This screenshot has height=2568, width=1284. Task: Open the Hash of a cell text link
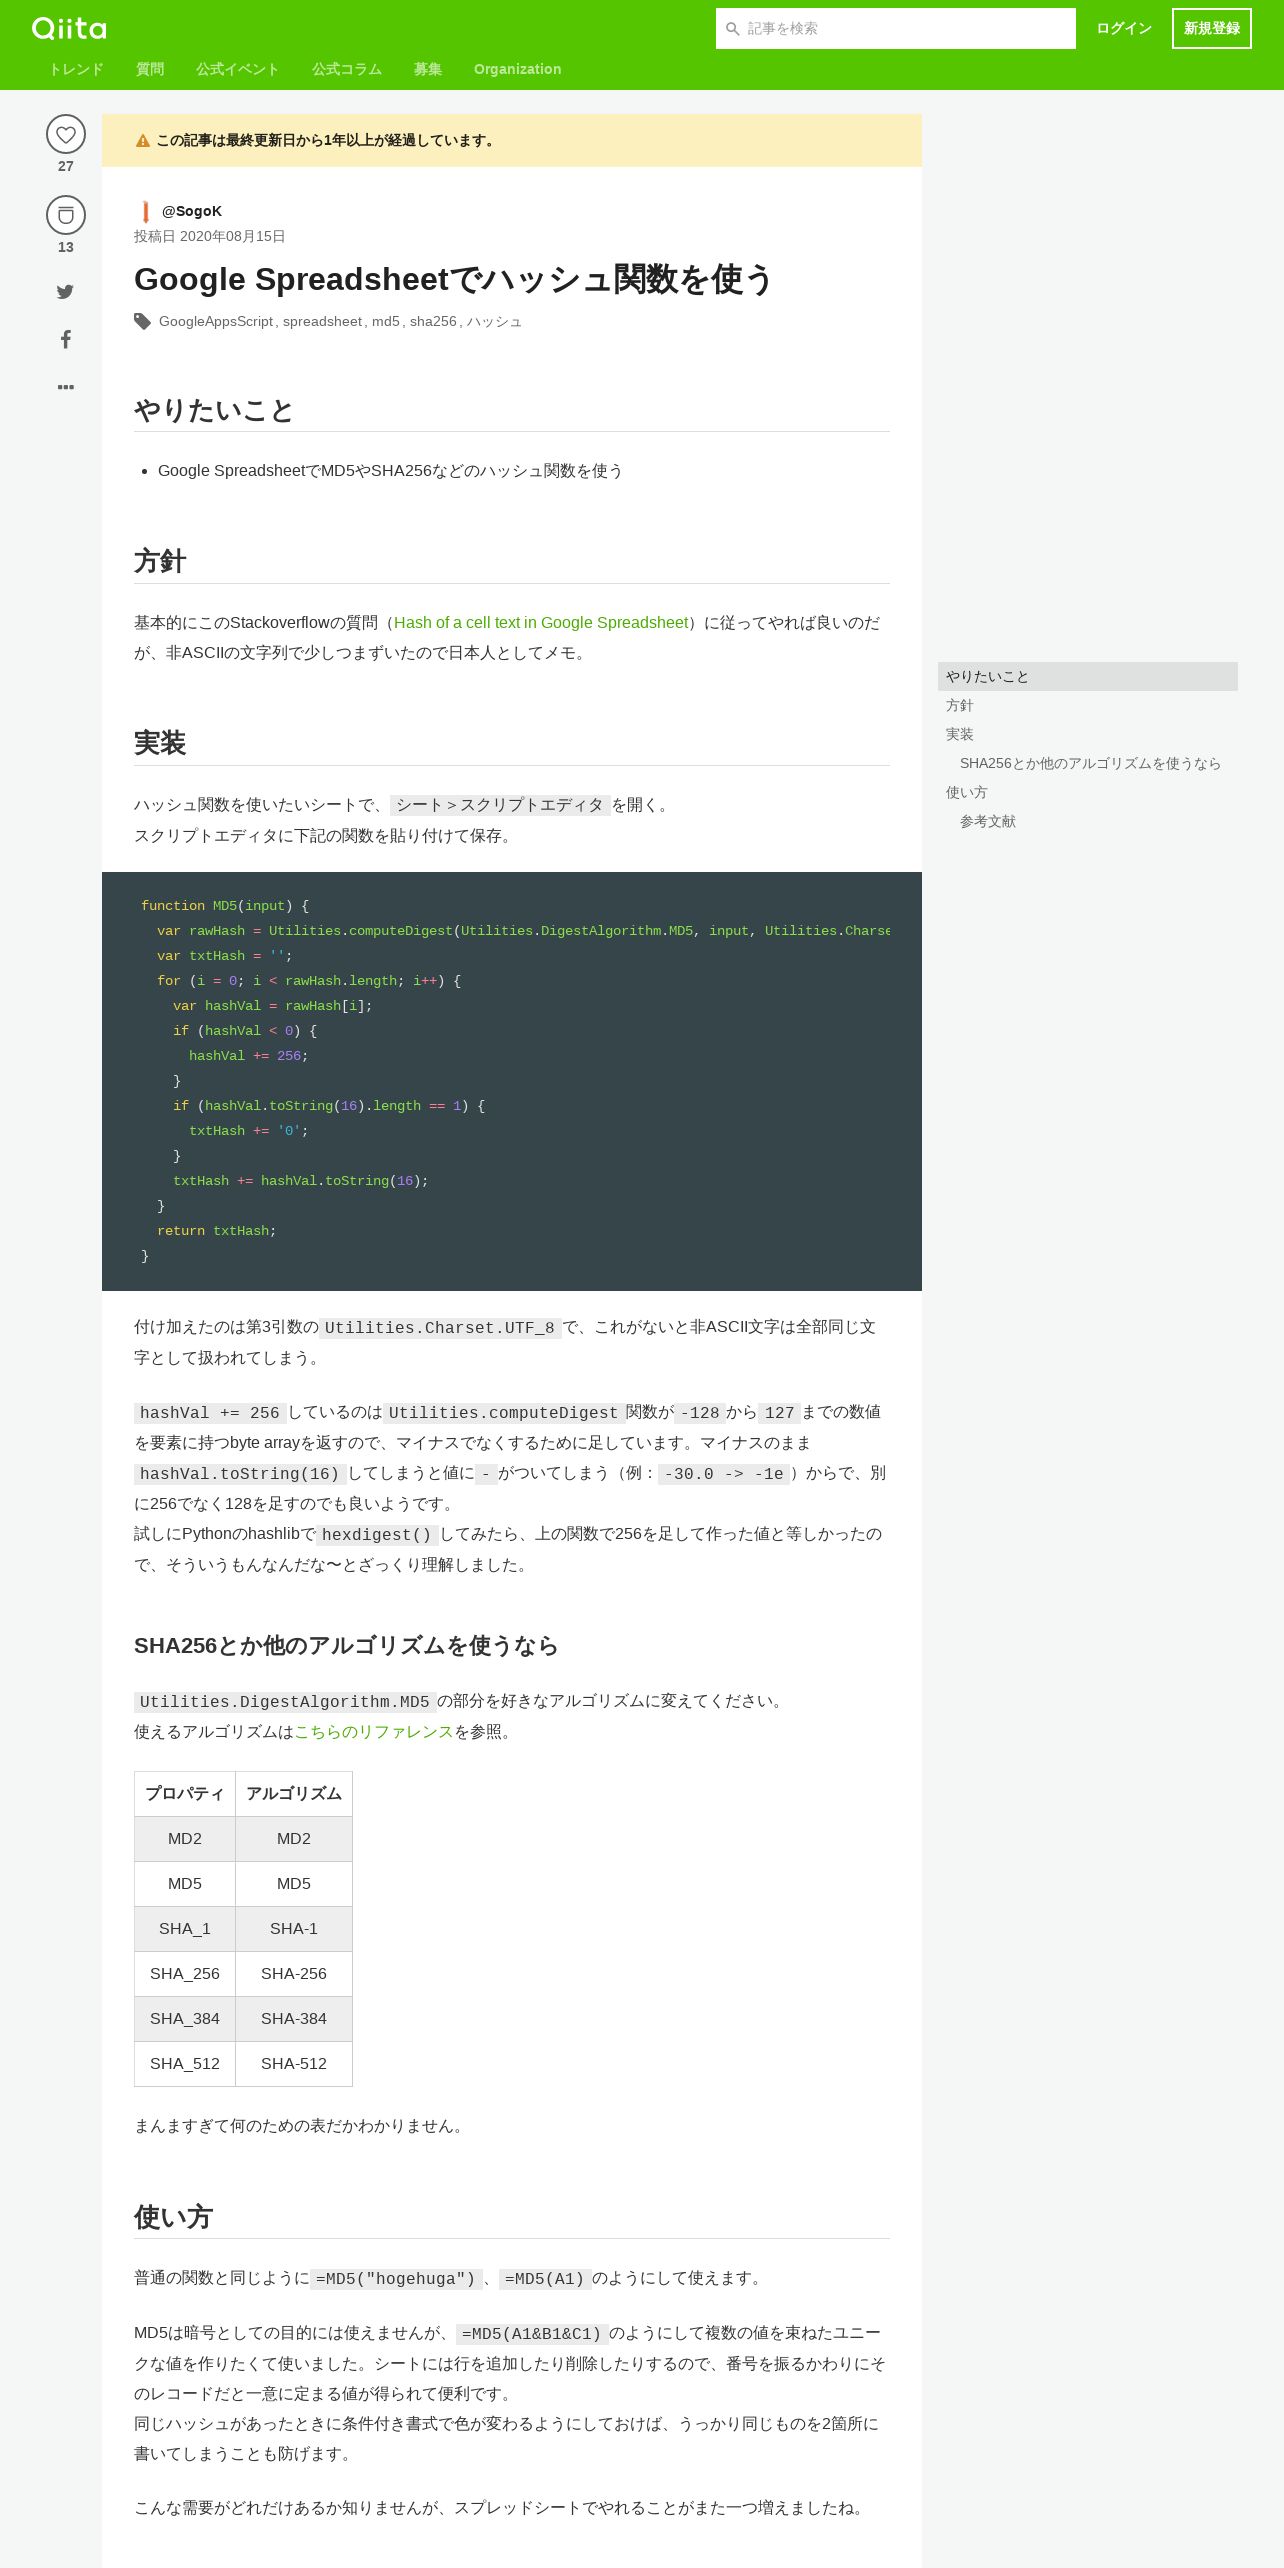[x=541, y=622]
